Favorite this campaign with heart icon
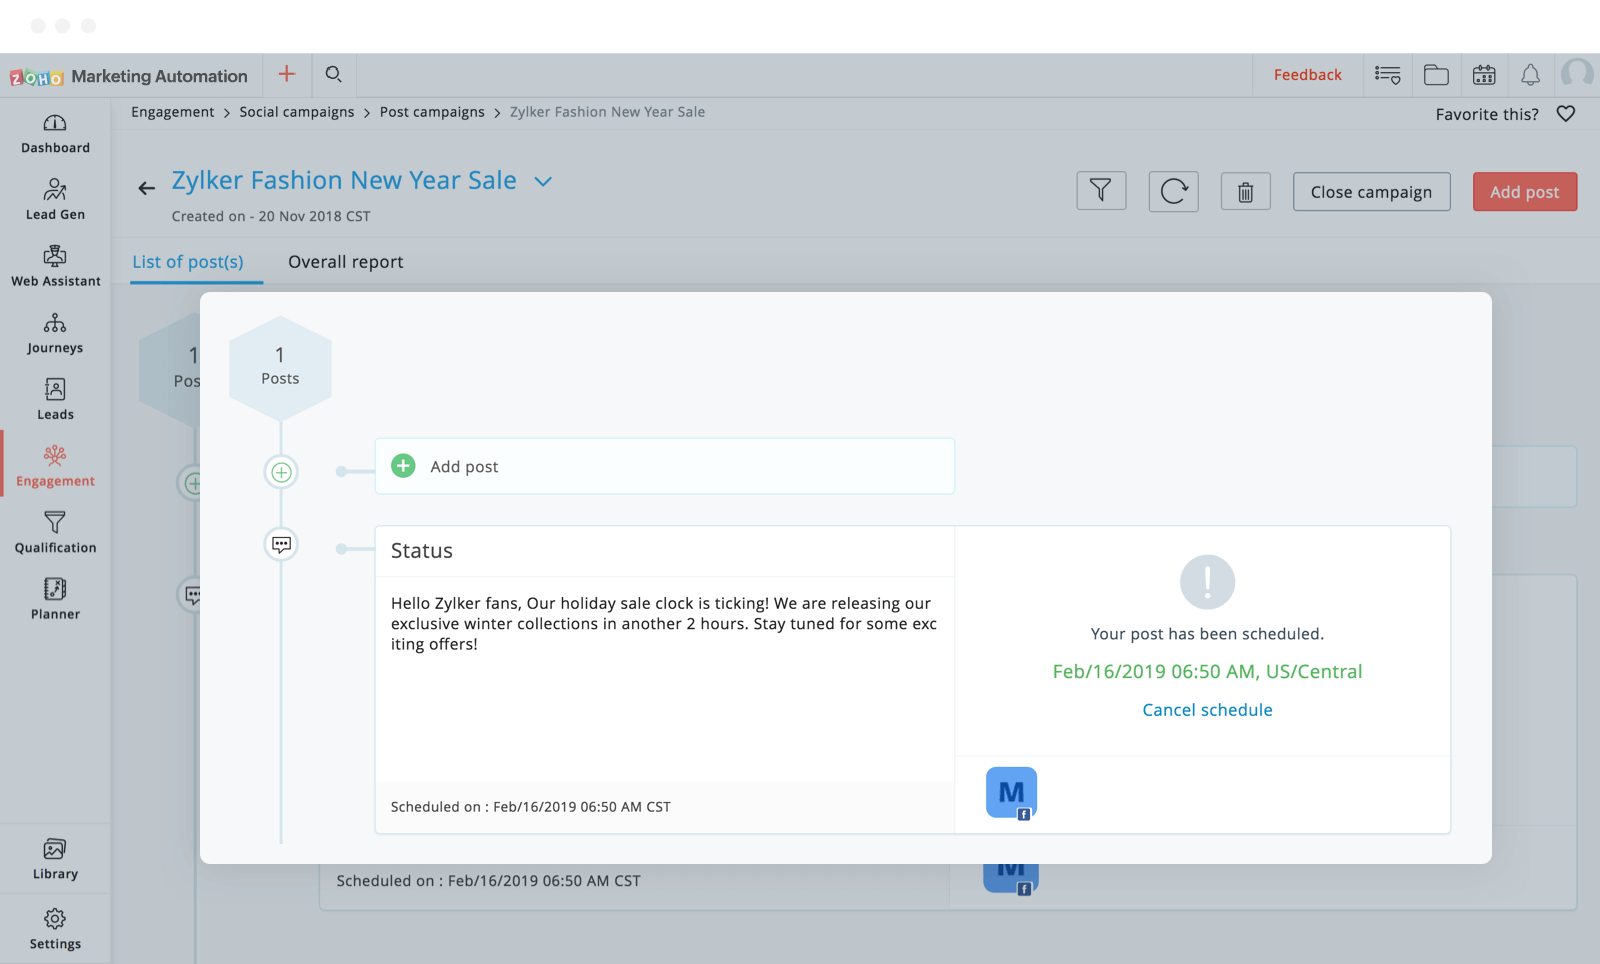 point(1565,113)
